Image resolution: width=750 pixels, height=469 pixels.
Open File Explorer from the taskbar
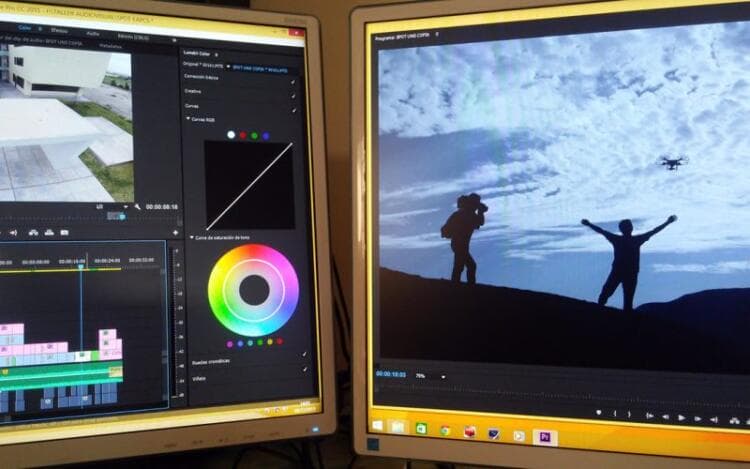click(x=397, y=427)
